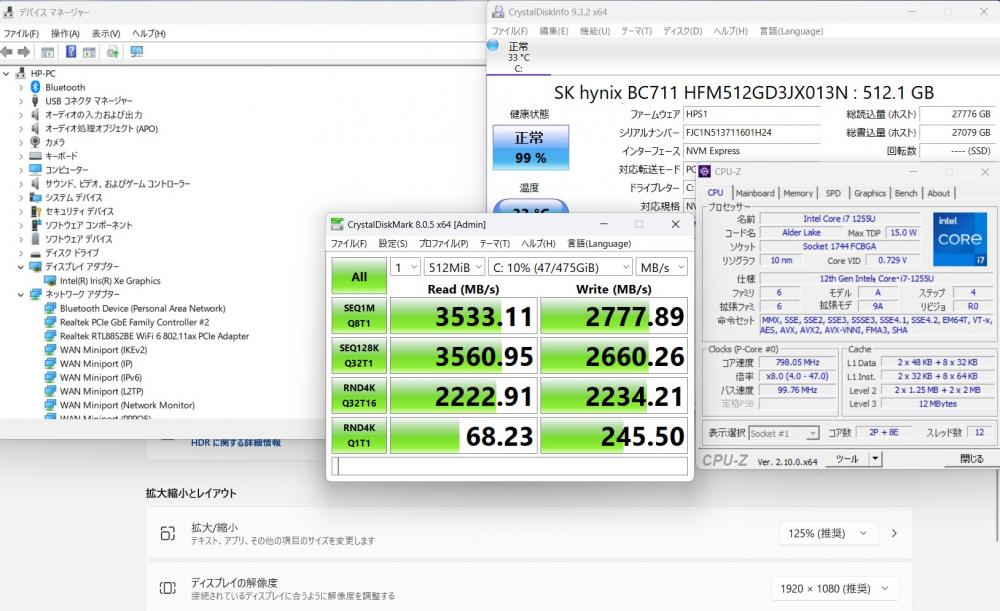
Task: Collapse the ネットワーク アダプター node
Action: [x=20, y=294]
